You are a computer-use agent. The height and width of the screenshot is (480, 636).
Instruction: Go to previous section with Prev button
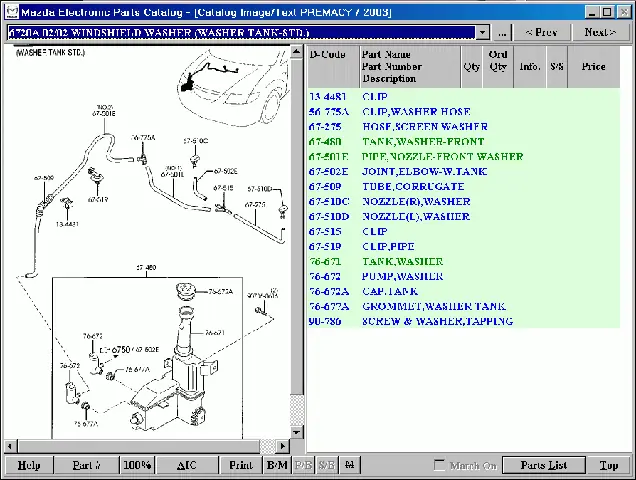(x=541, y=32)
